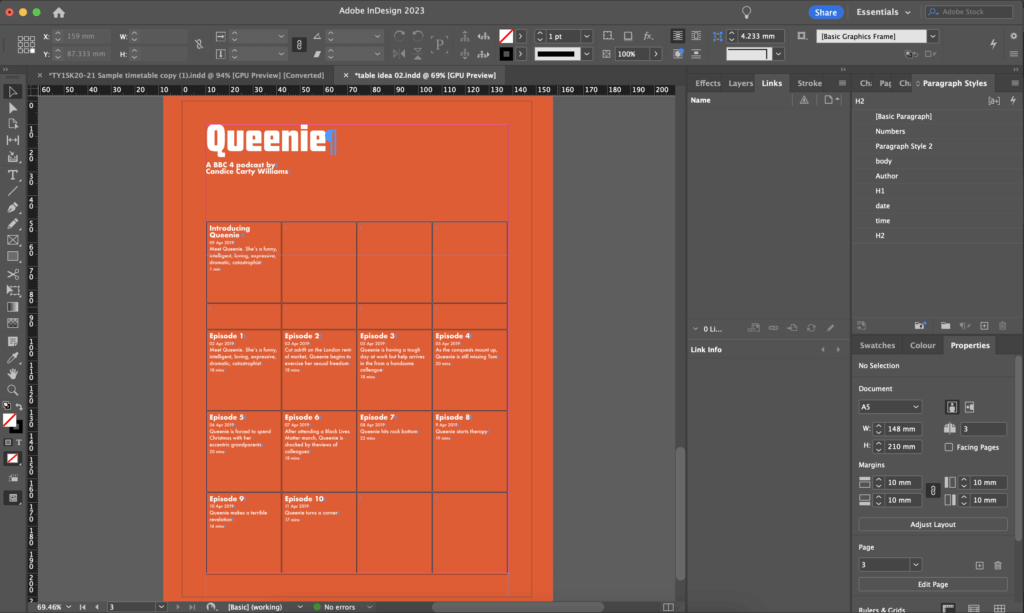Click the fill/stroke swatch in Tools panel
Screen dimensions: 1024x613
tap(12, 422)
